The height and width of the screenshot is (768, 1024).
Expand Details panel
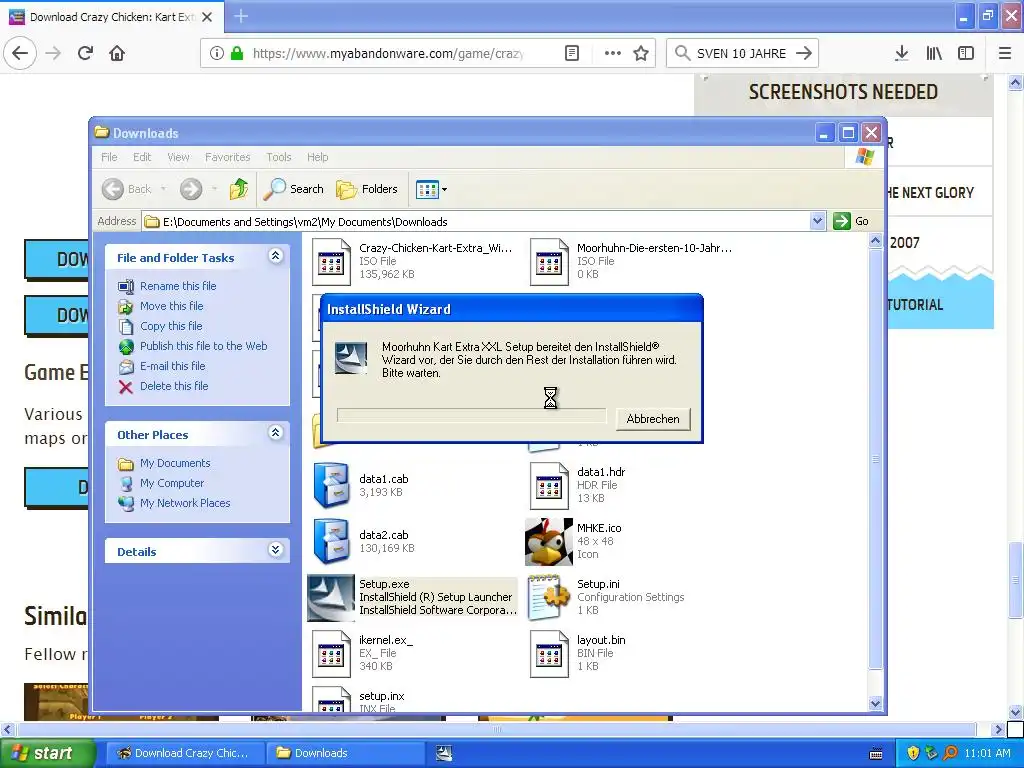click(276, 550)
